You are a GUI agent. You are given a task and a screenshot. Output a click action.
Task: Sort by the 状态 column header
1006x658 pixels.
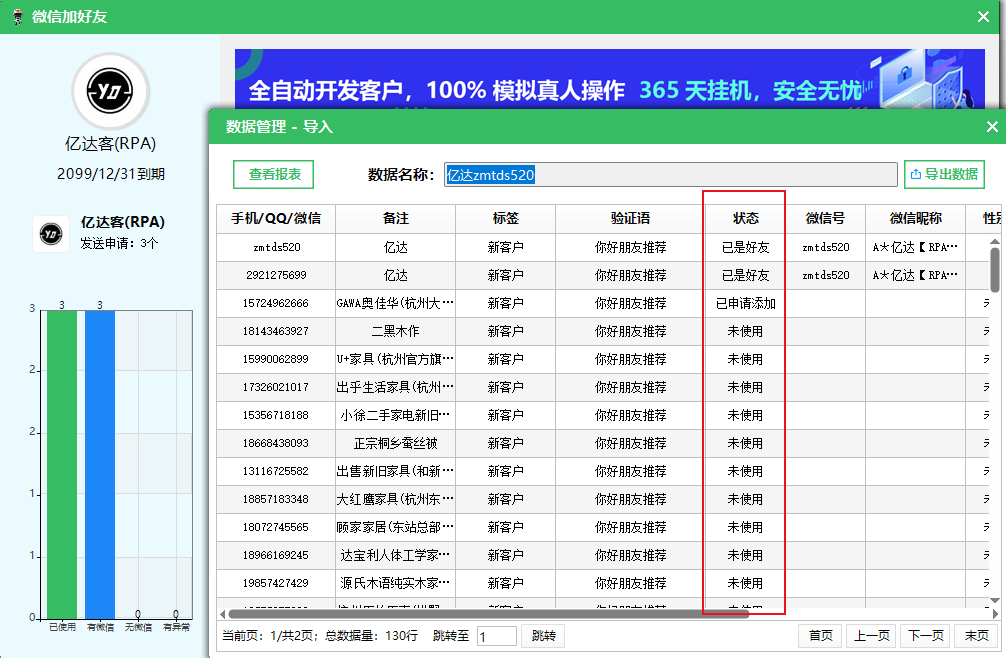click(x=745, y=218)
